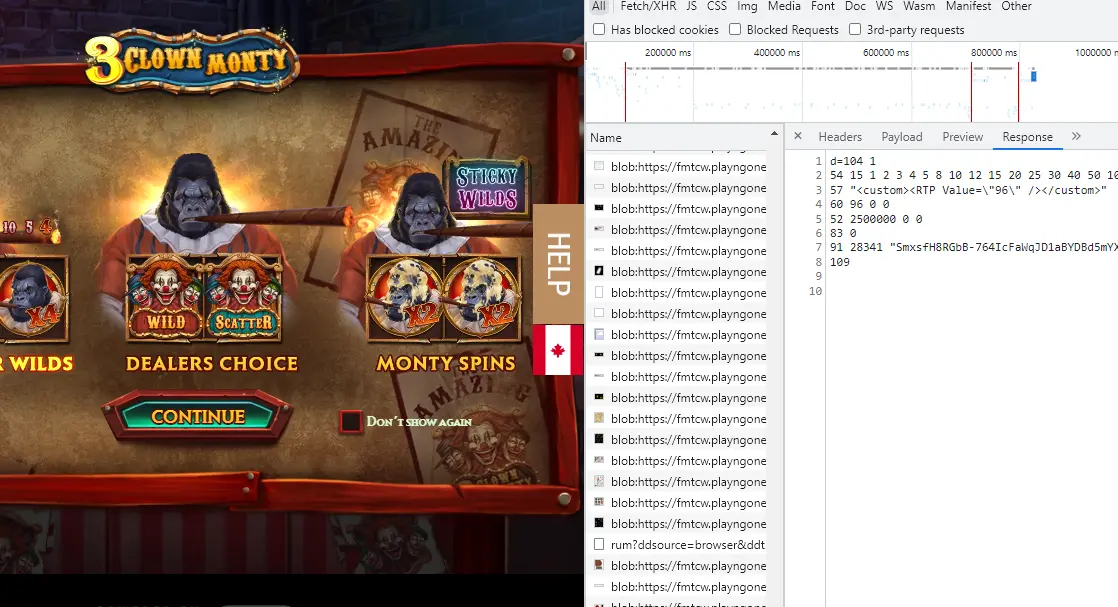Select the Scatter clown symbol
Viewport: 1118px width, 607px height.
[x=243, y=297]
